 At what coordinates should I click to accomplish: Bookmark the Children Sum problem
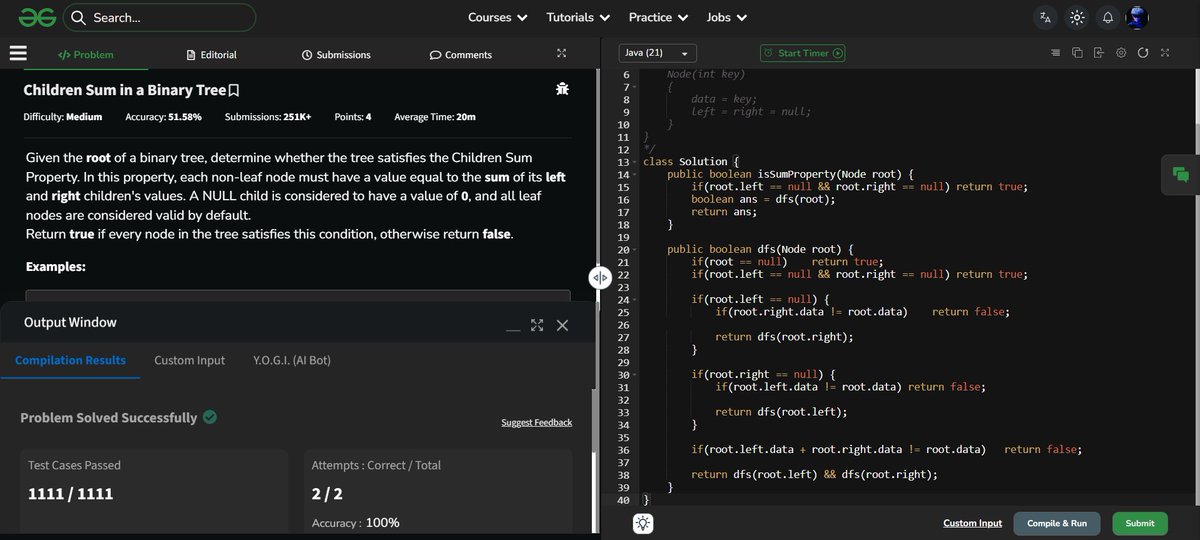coord(234,90)
